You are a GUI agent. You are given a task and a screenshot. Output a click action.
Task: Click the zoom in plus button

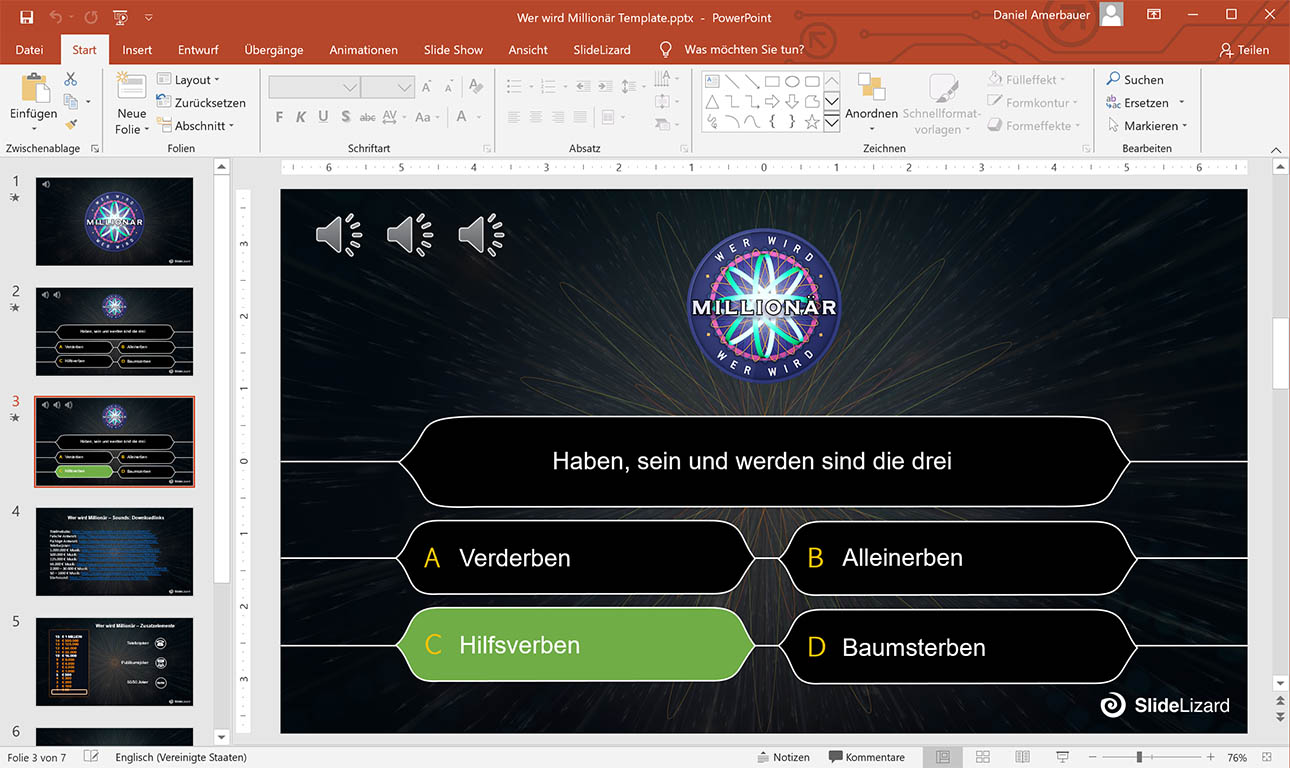(1210, 757)
